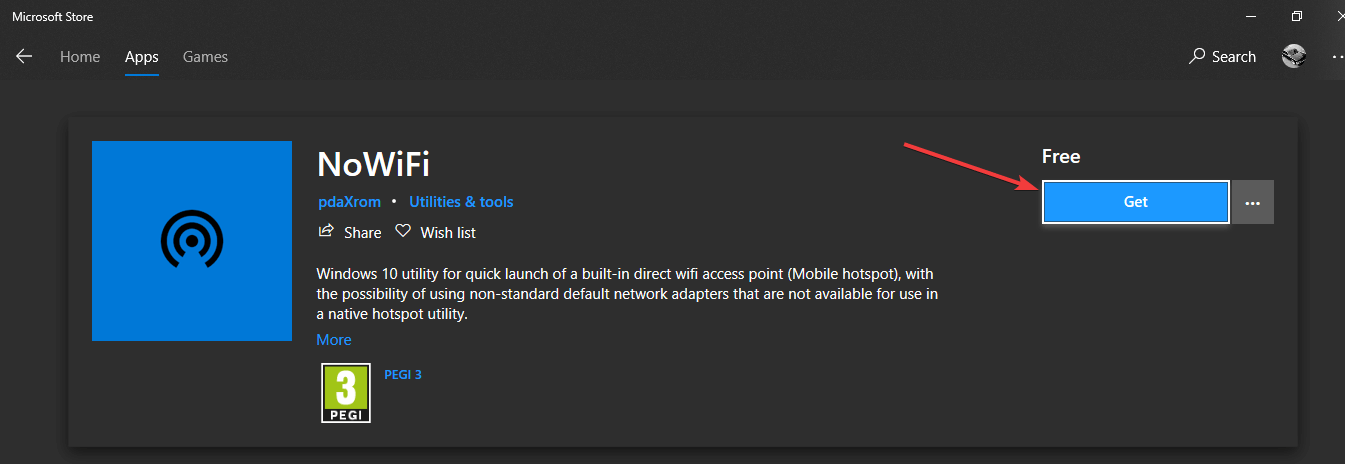
Task: Open the Games tab
Action: click(205, 57)
